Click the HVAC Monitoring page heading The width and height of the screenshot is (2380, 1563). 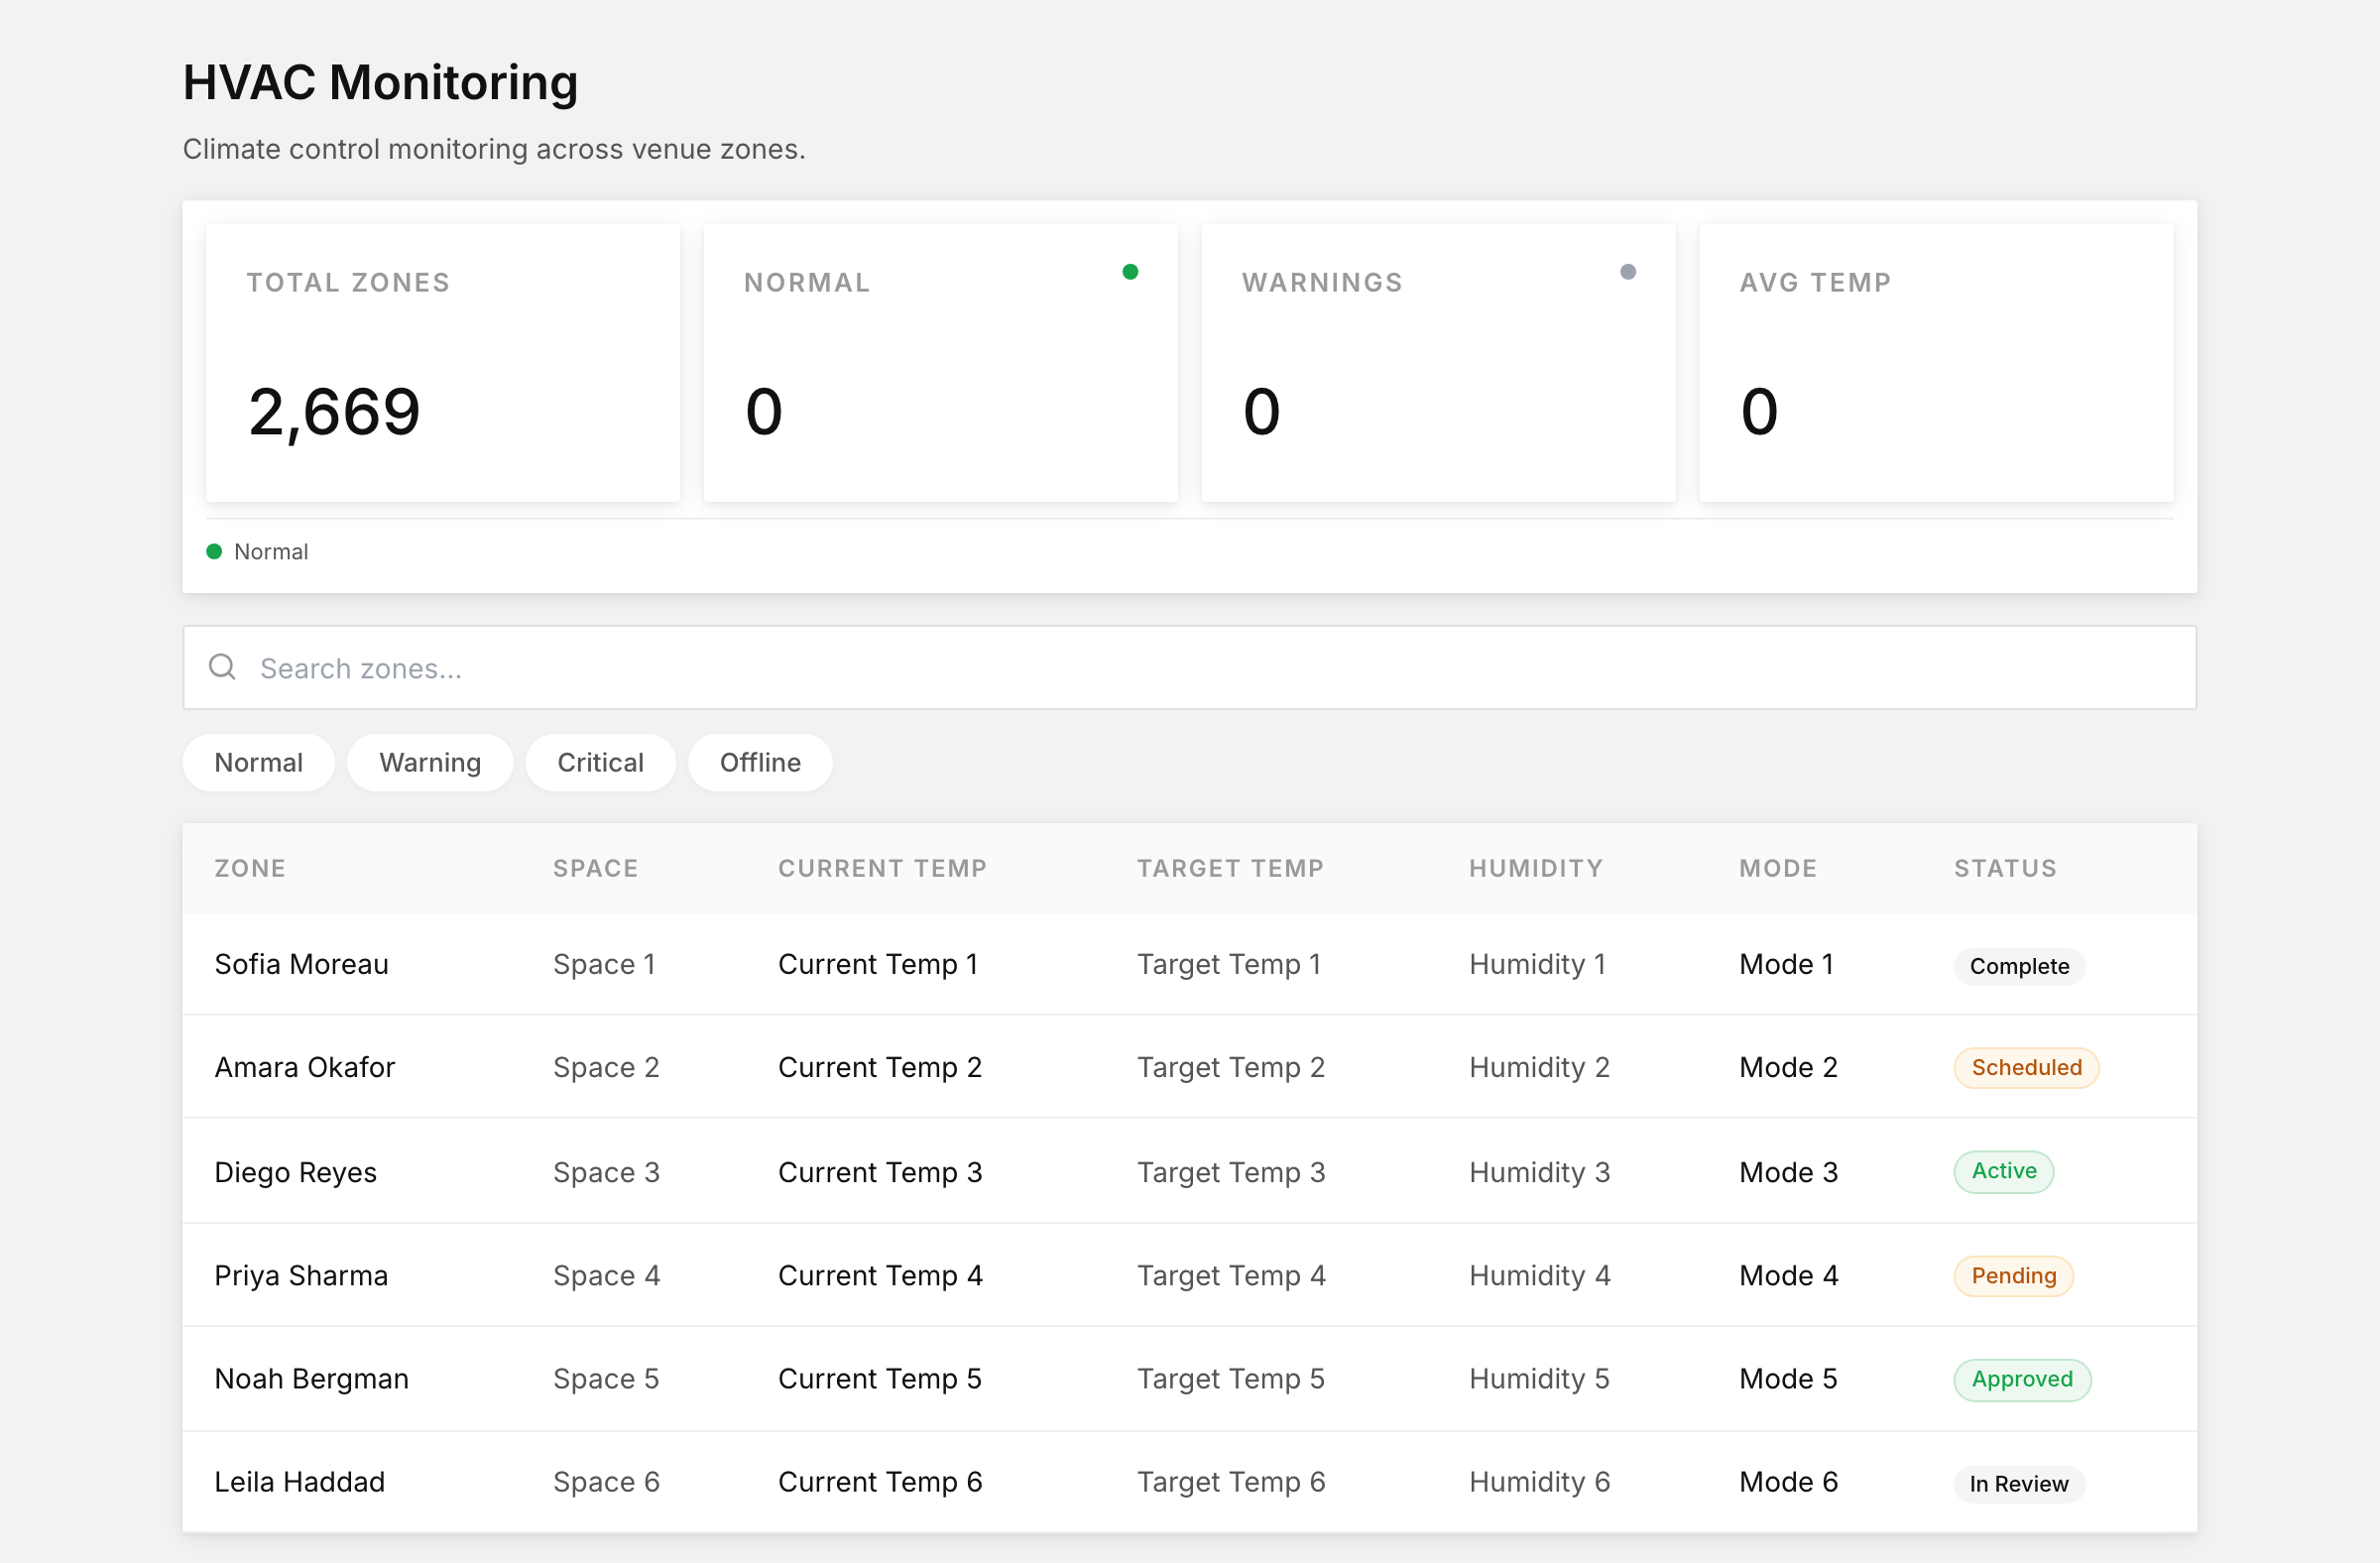(x=380, y=83)
